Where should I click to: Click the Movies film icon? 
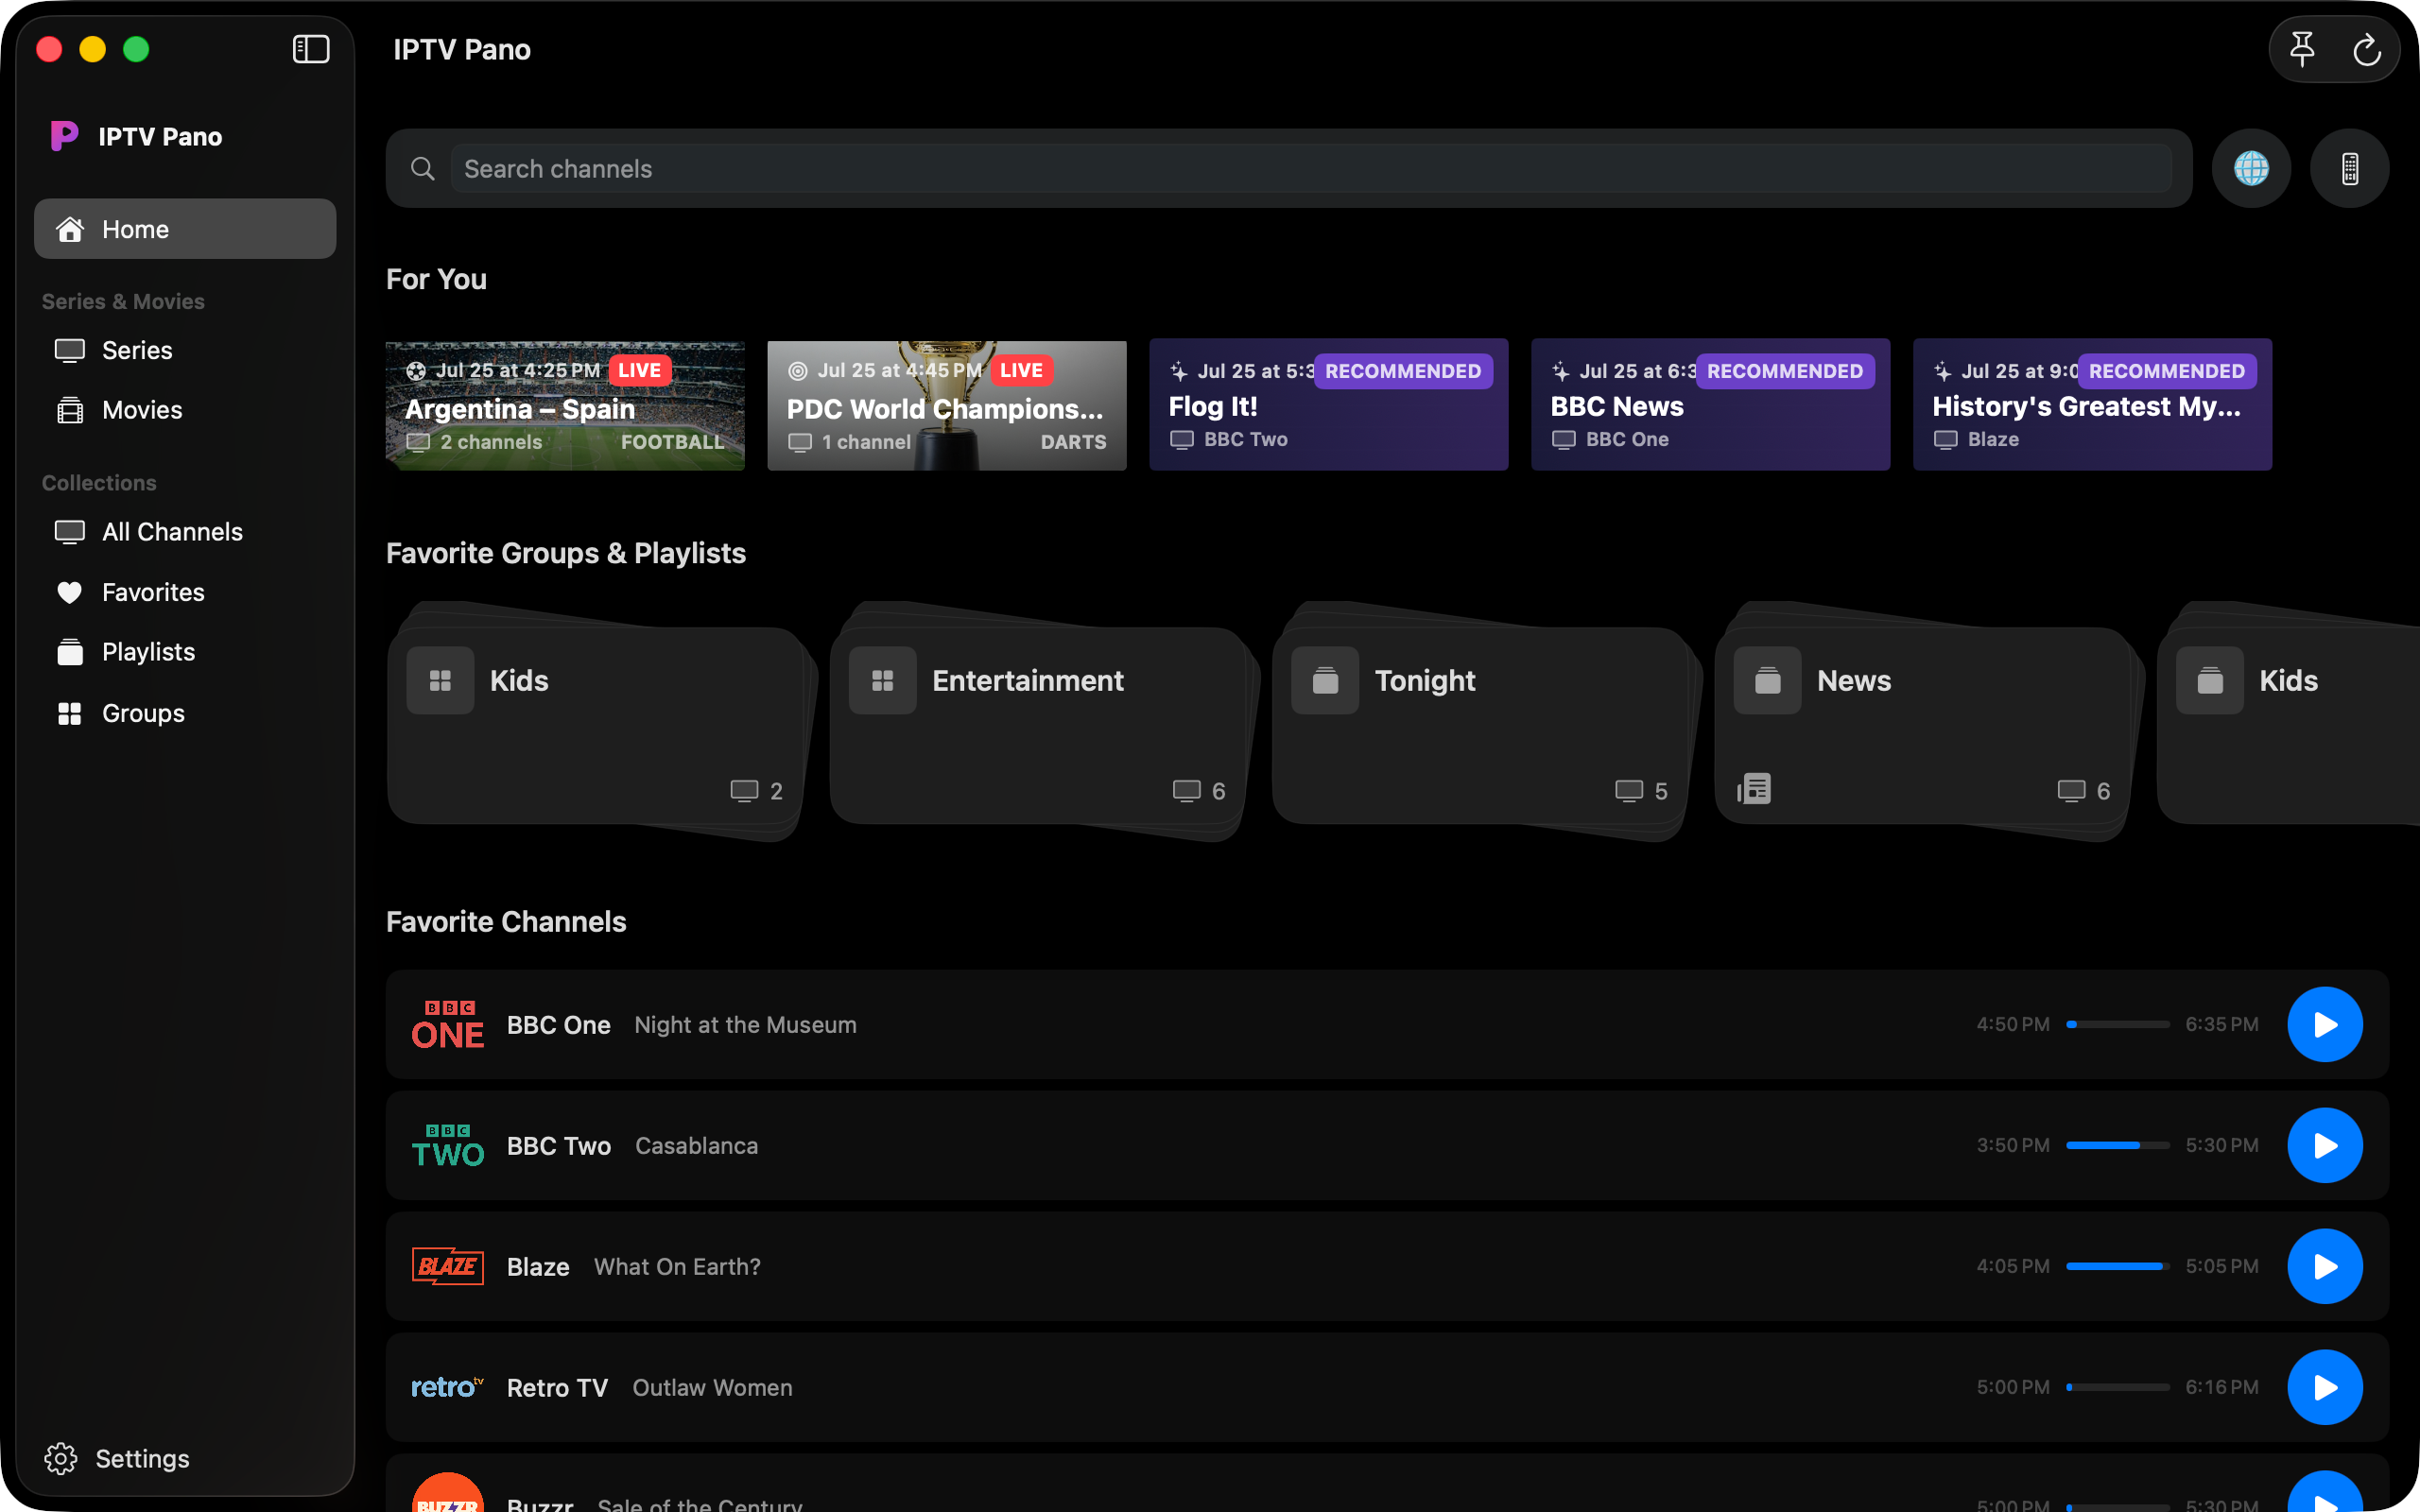tap(69, 410)
